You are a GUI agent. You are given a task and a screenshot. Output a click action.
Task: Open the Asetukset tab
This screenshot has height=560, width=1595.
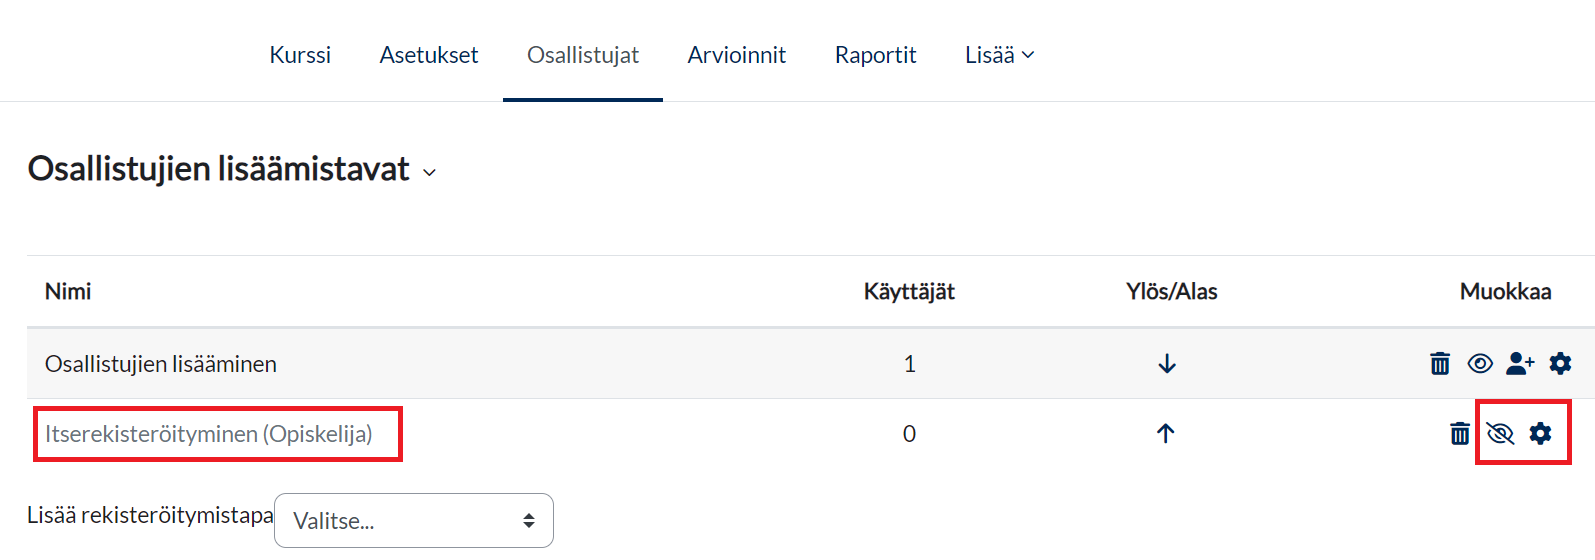pos(429,55)
